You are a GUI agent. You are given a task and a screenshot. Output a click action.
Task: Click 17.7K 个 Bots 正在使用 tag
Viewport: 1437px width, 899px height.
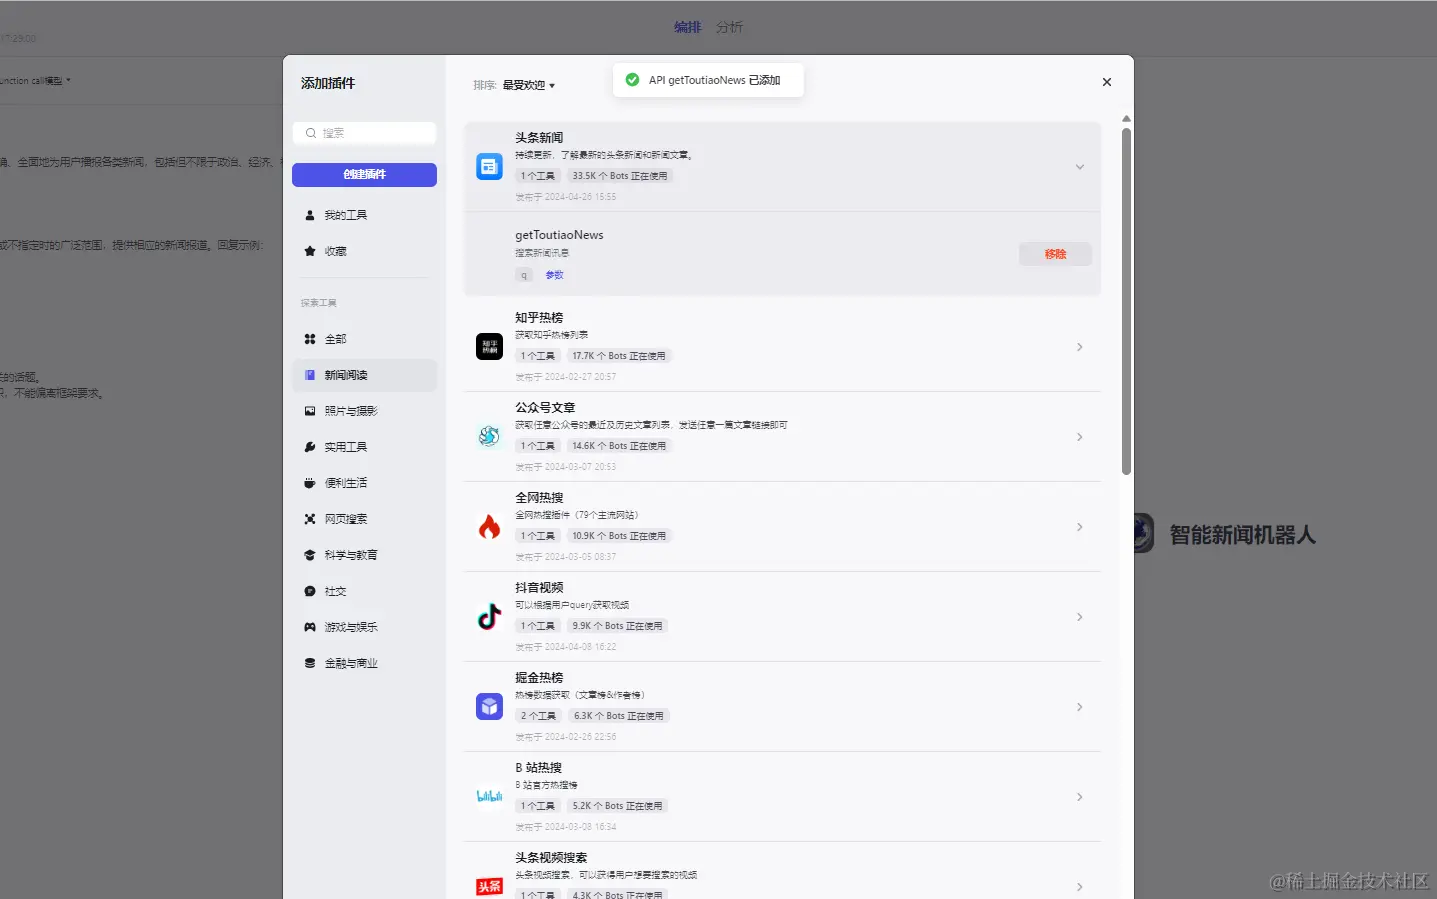[x=619, y=356]
